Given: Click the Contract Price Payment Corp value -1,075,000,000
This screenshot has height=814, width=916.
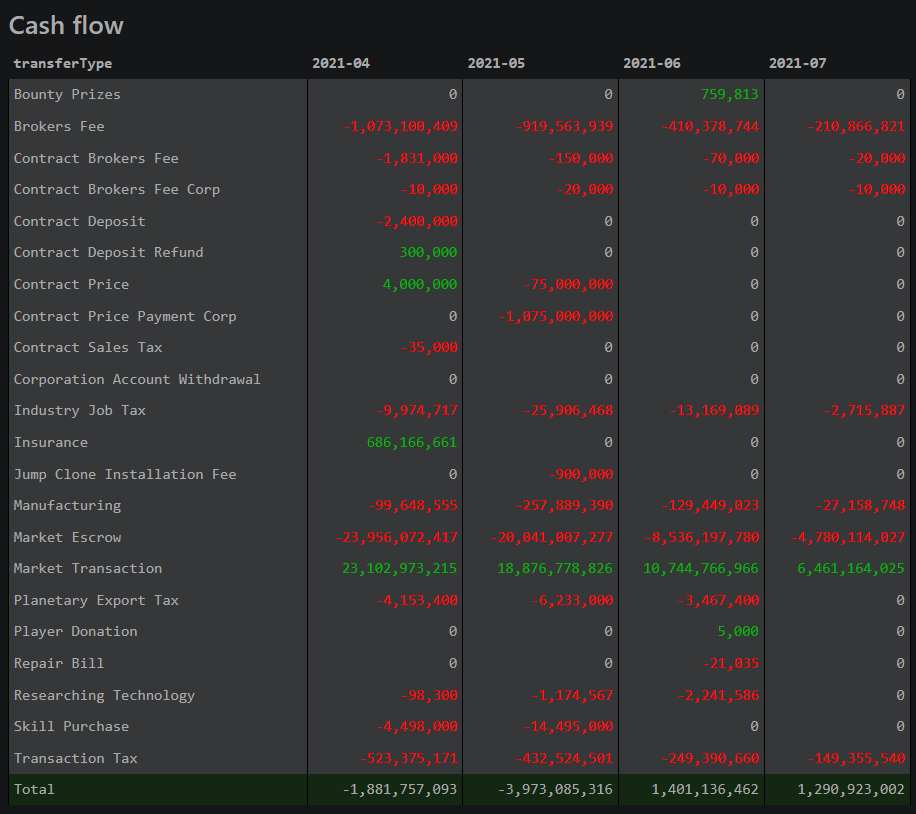Looking at the screenshot, I should click(557, 316).
